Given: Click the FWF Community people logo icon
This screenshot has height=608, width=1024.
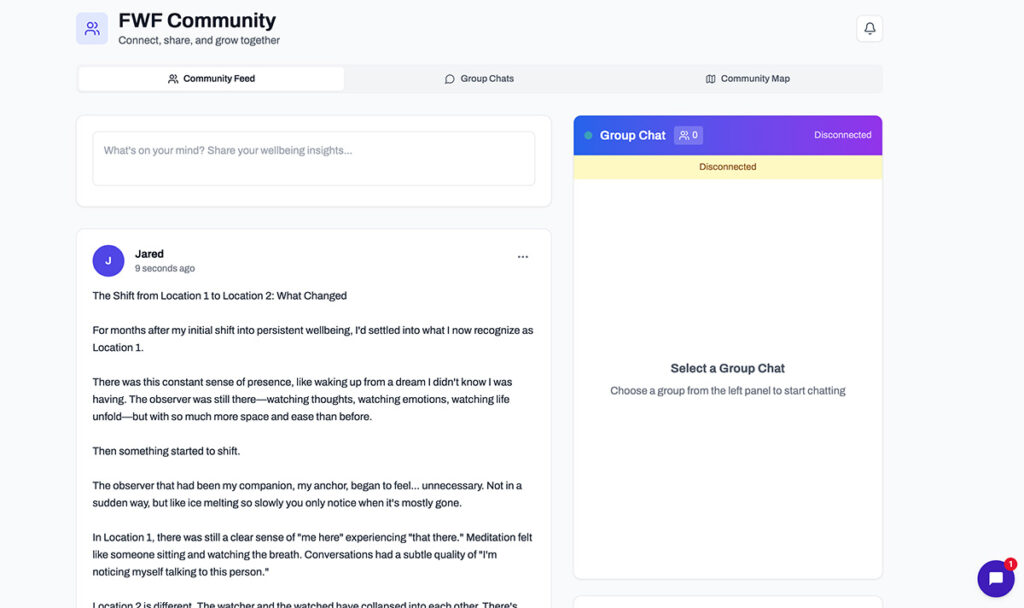Looking at the screenshot, I should pyautogui.click(x=92, y=29).
